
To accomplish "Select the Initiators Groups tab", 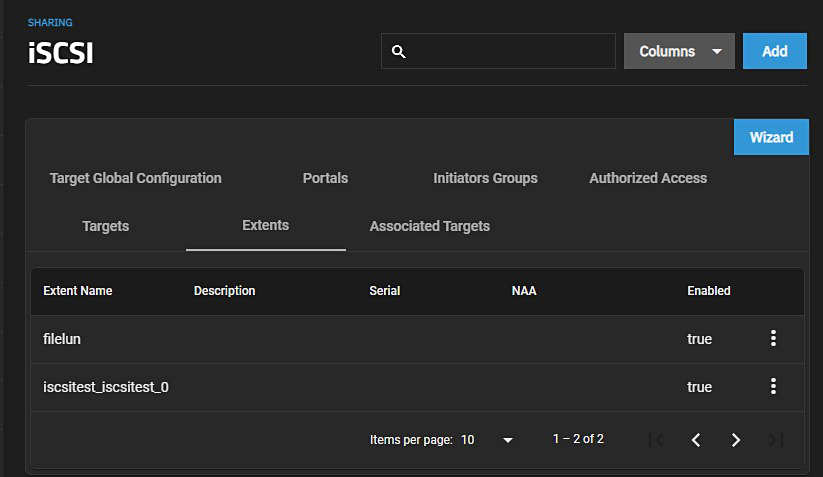I will [x=485, y=178].
